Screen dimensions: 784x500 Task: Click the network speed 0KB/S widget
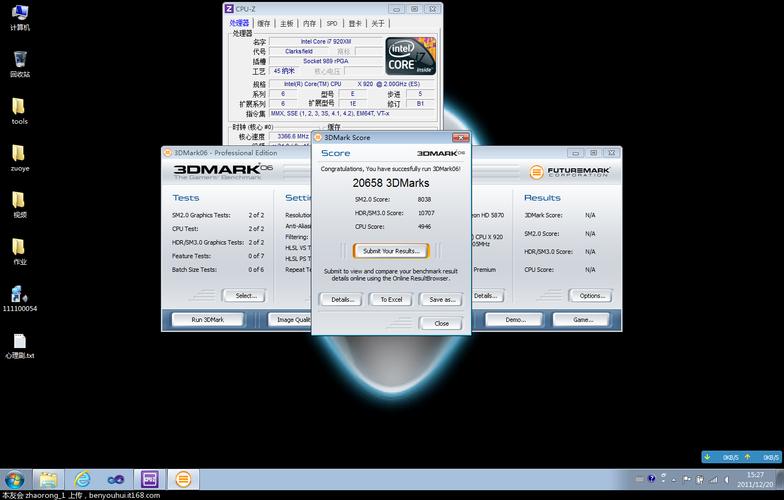pyautogui.click(x=742, y=457)
